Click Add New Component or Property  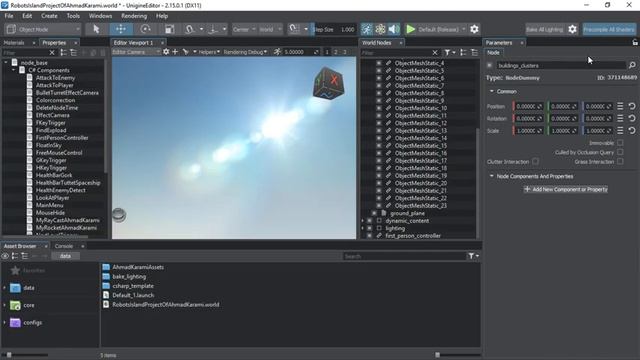566,189
